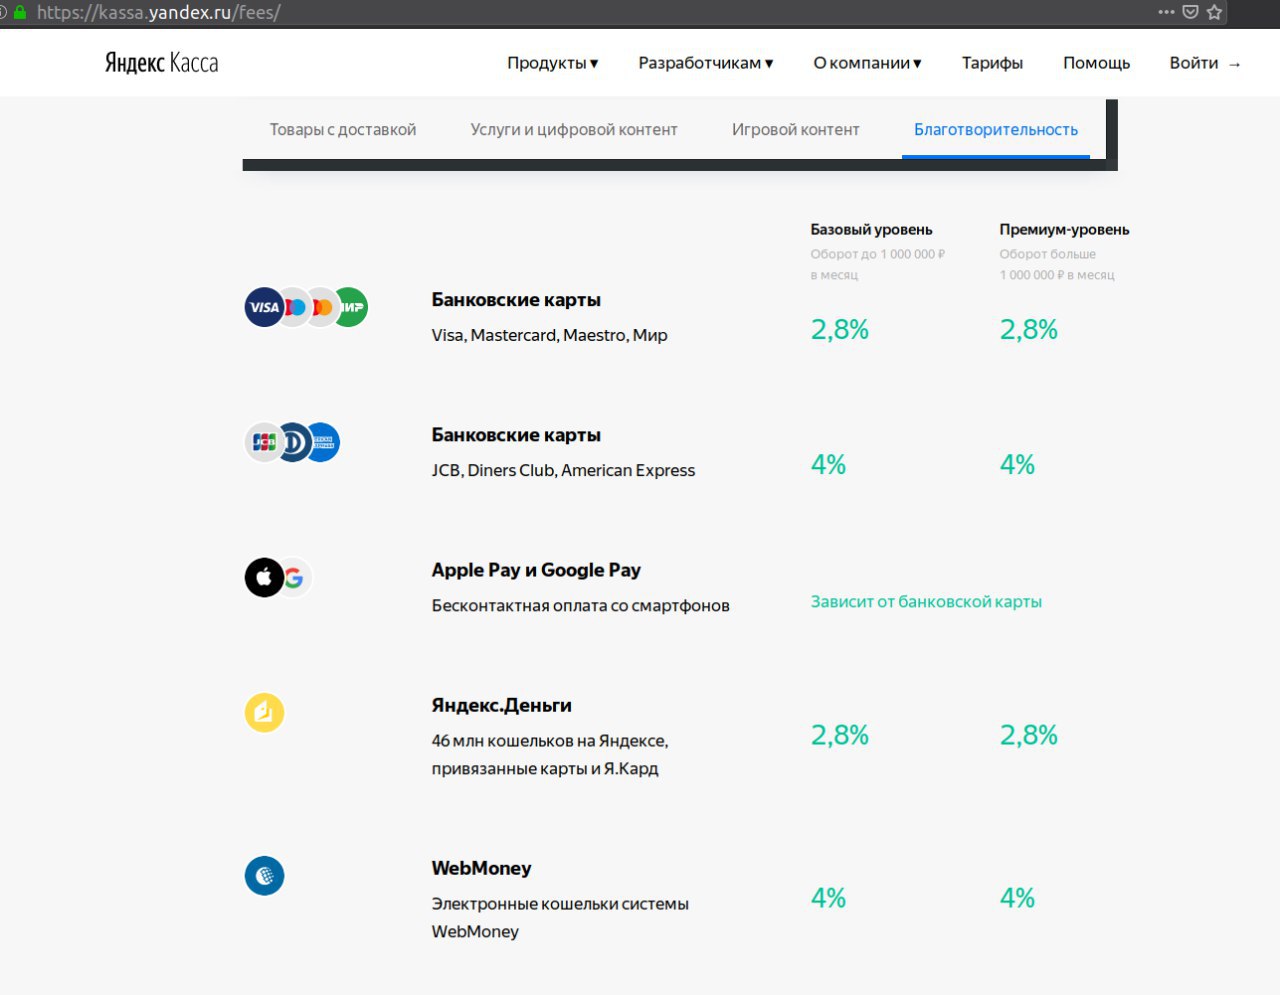This screenshot has height=995, width=1280.
Task: Click the Электронные кошельки системы WebMoney description
Action: tap(560, 917)
